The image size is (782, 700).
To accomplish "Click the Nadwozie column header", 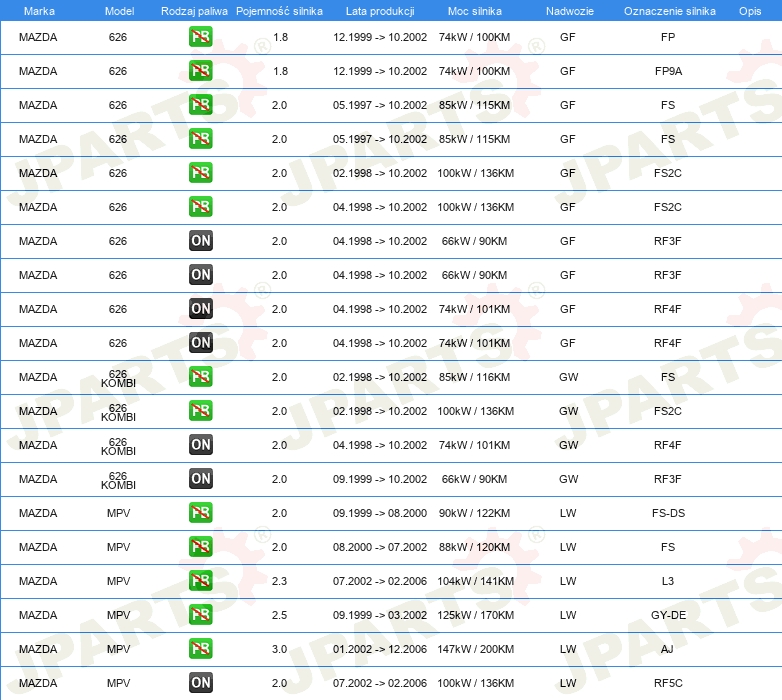I will 570,11.
